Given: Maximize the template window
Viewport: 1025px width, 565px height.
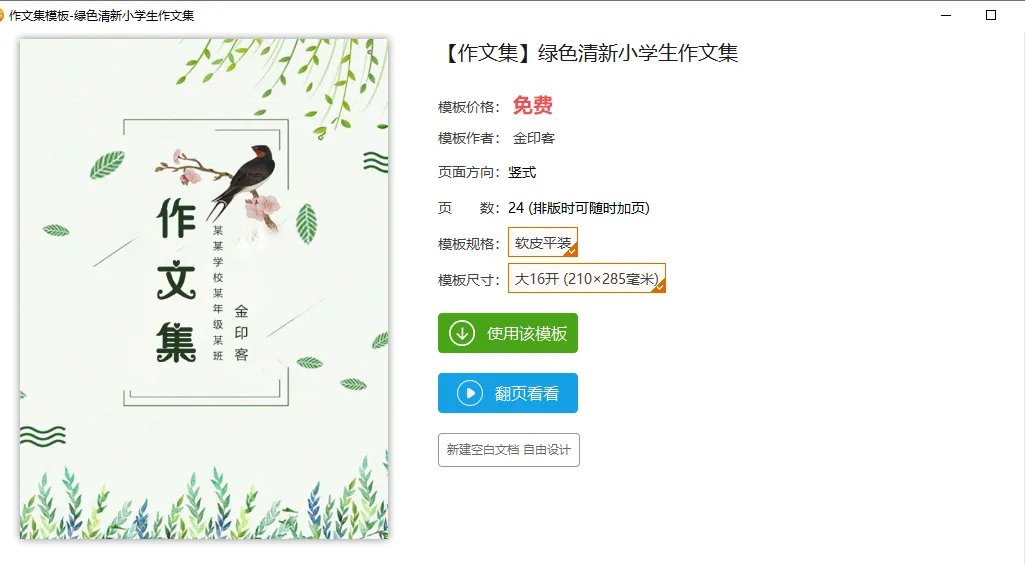Looking at the screenshot, I should (x=991, y=15).
